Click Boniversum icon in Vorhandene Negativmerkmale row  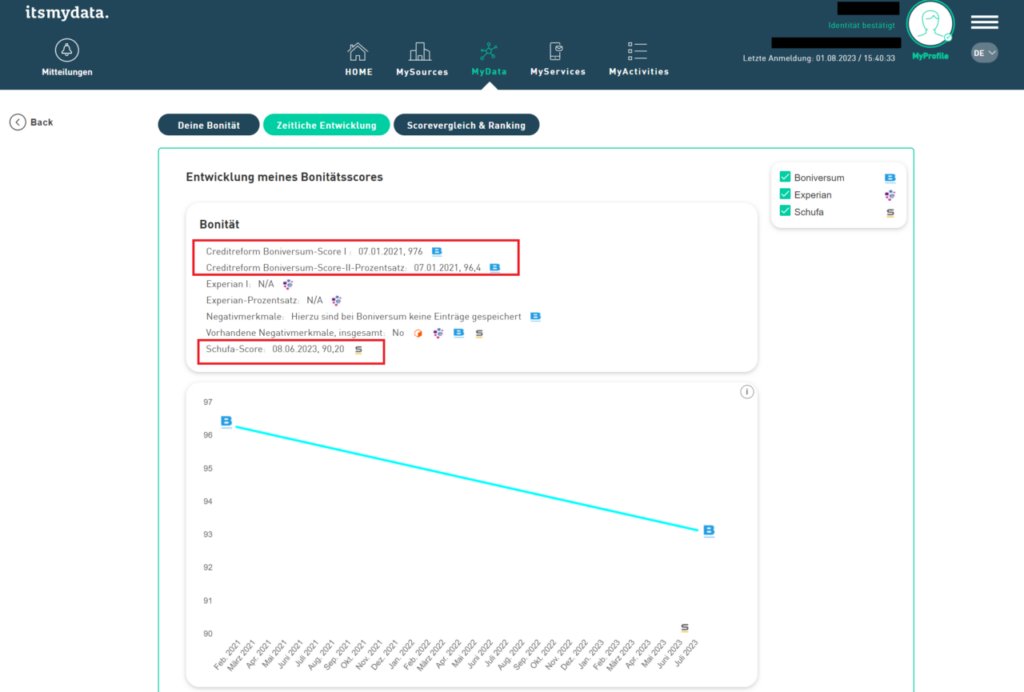tap(458, 333)
